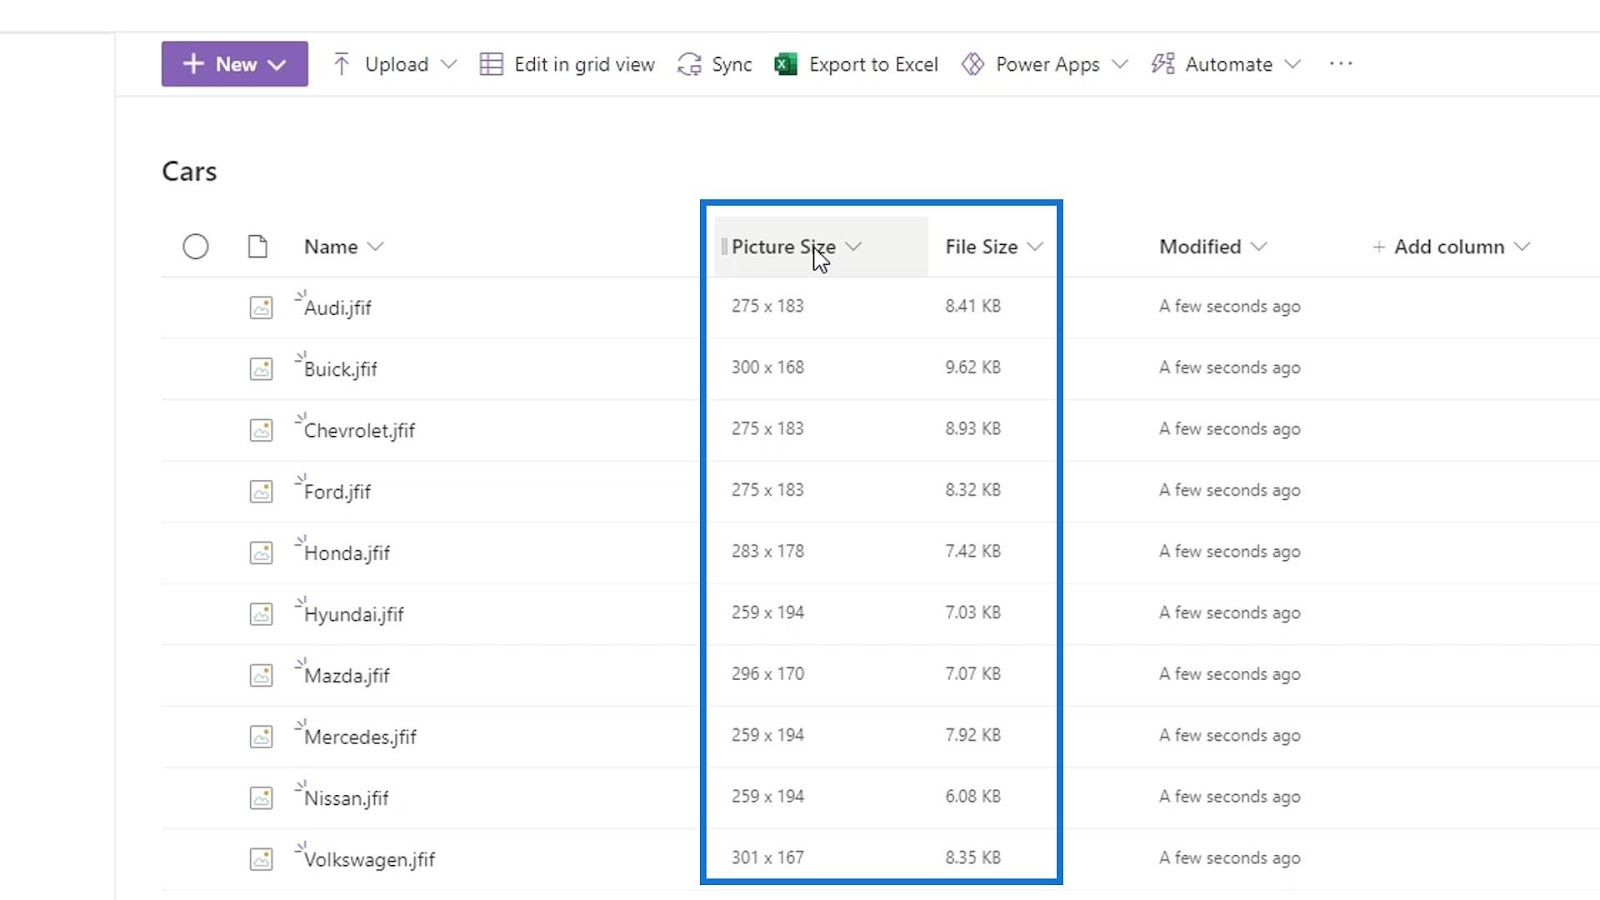Click the upload arrow icon

tap(341, 64)
